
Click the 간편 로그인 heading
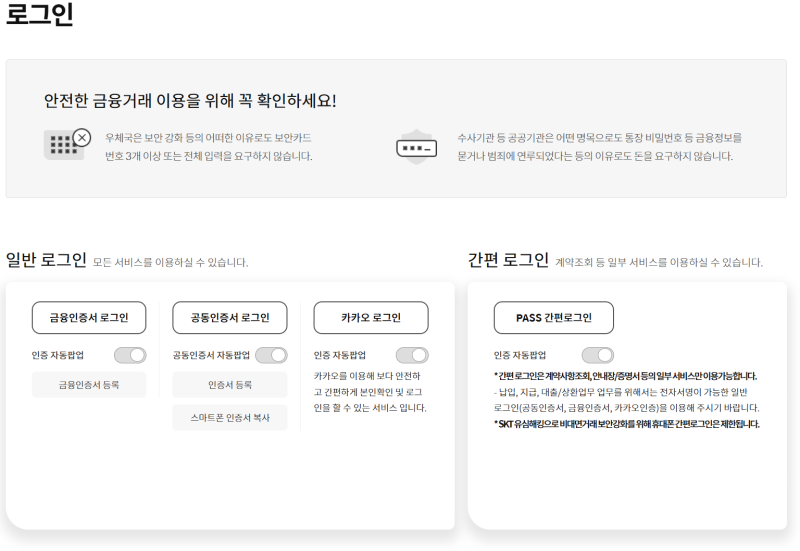508,260
